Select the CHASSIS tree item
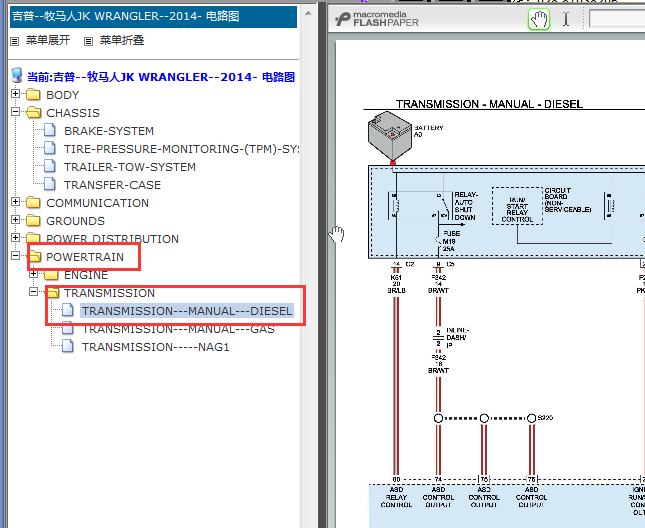The height and width of the screenshot is (528, 645). (x=73, y=113)
